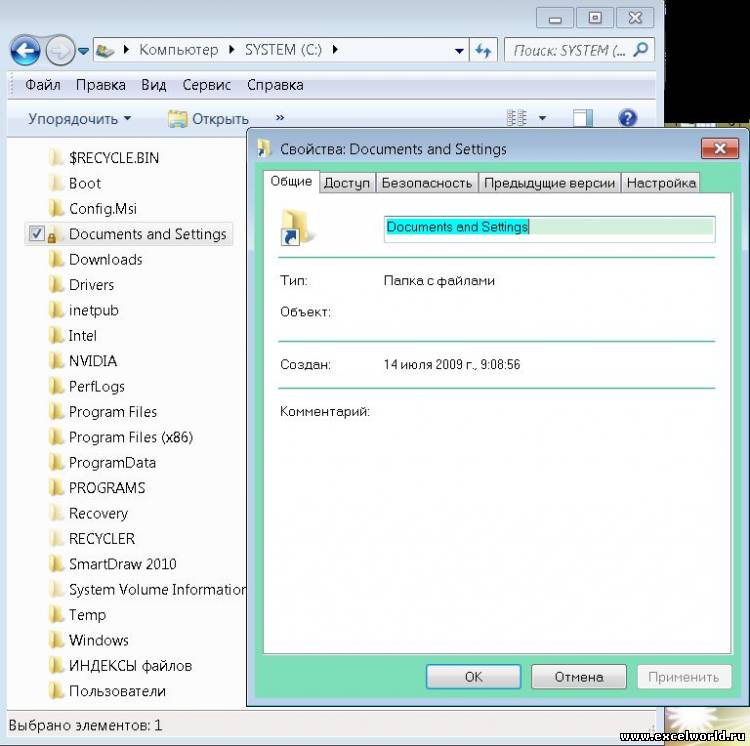Expand arrow before SYSTEM (C:) breadcrumb
Viewport: 750px width, 746px height.
[x=232, y=49]
